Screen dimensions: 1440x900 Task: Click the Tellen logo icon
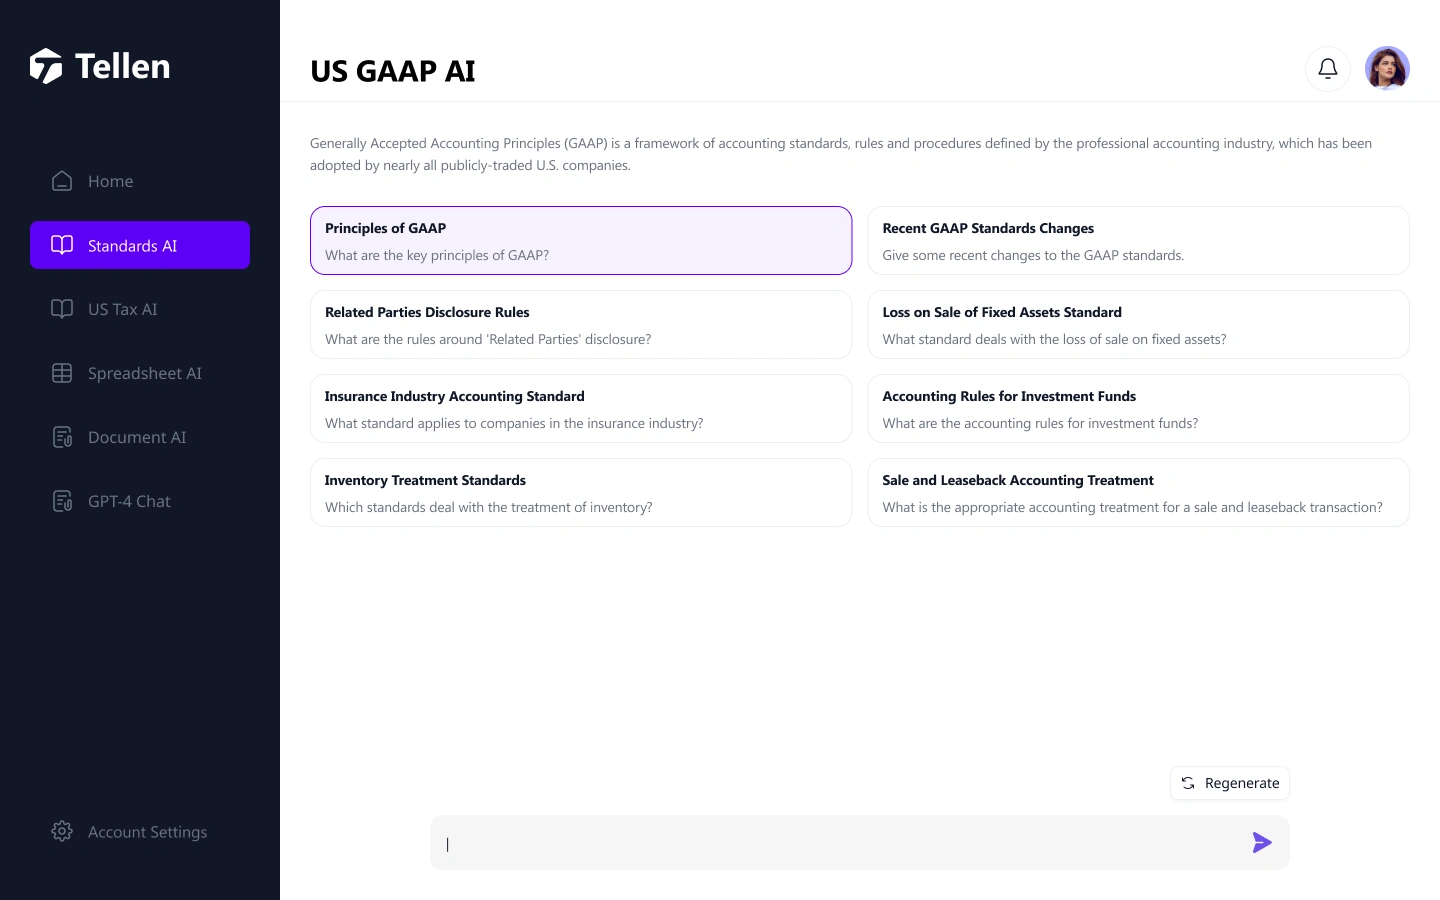click(x=46, y=66)
